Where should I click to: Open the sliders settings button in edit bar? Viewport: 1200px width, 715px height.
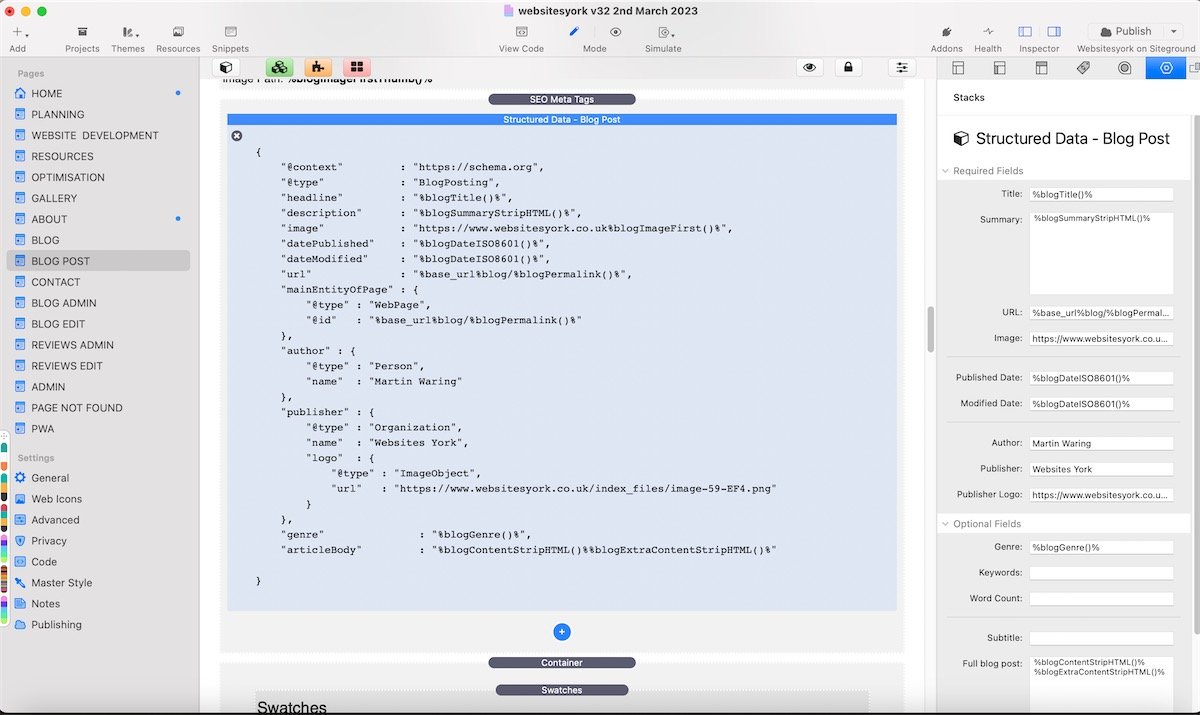coord(902,67)
